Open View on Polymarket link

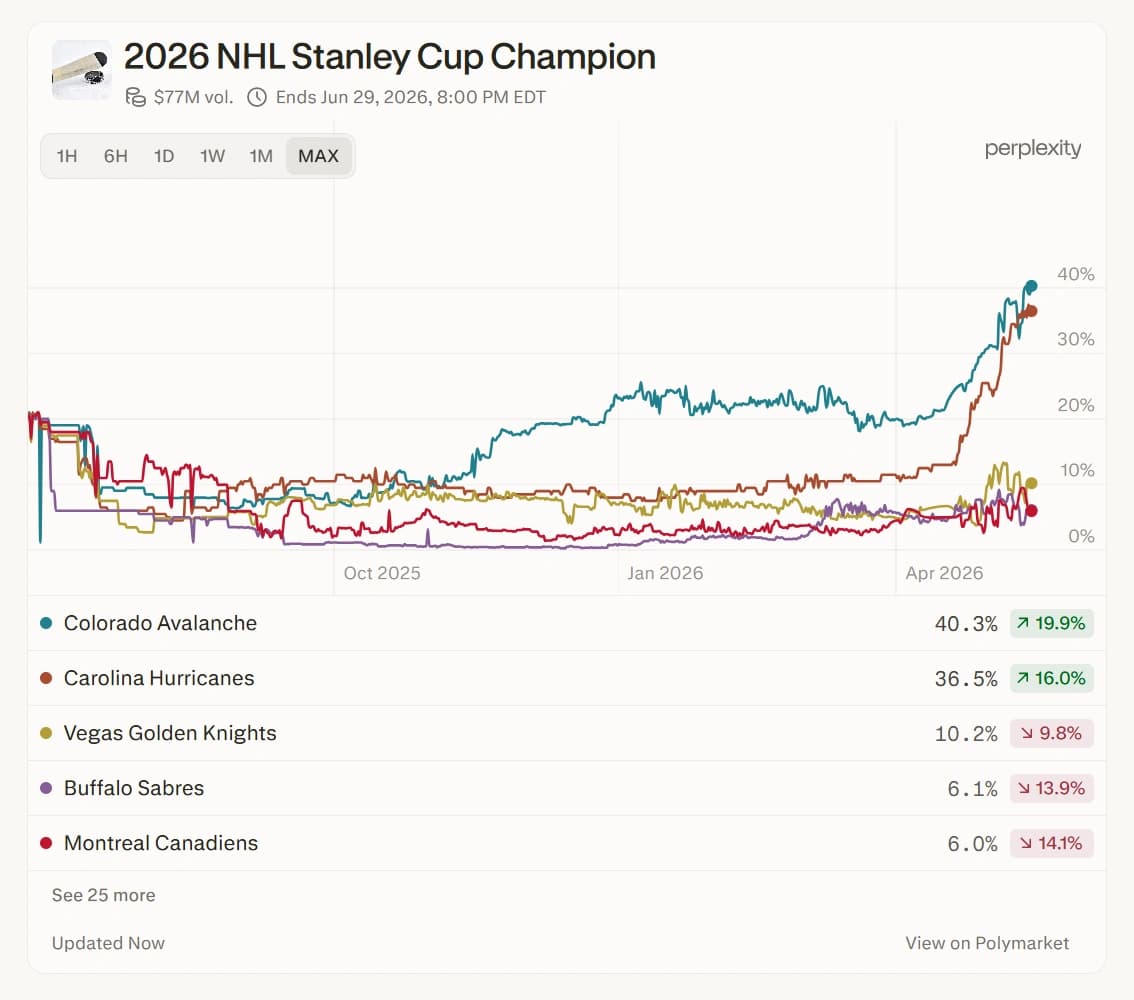[987, 943]
